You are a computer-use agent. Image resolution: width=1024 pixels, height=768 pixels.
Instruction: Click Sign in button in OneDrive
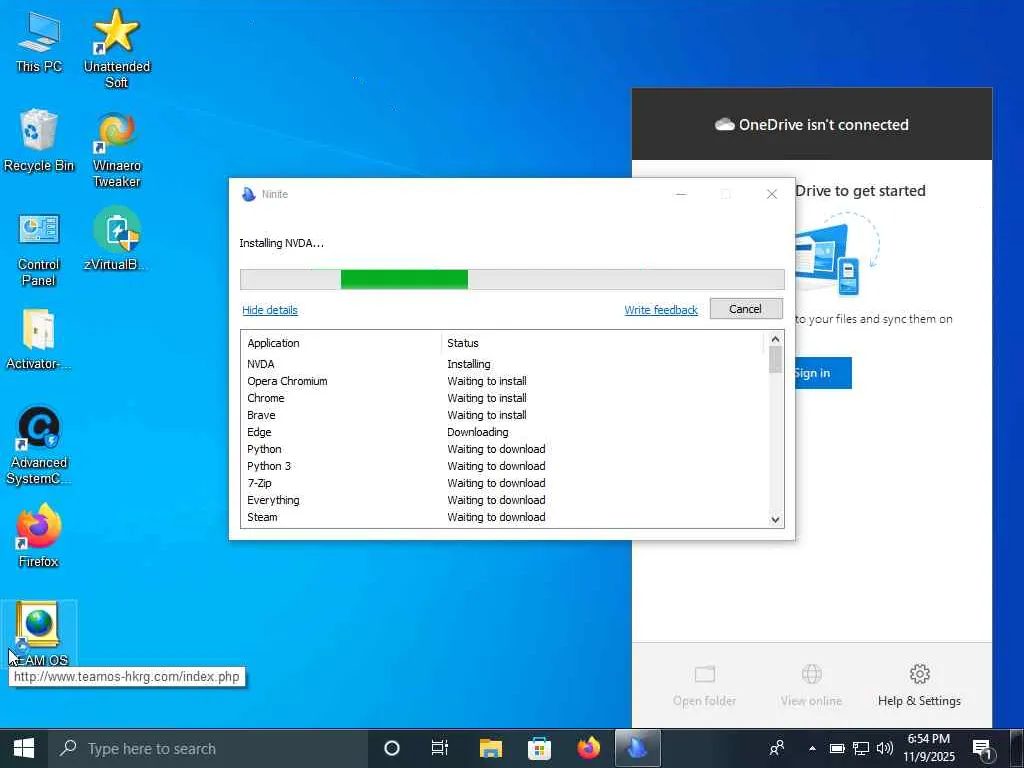pos(823,373)
